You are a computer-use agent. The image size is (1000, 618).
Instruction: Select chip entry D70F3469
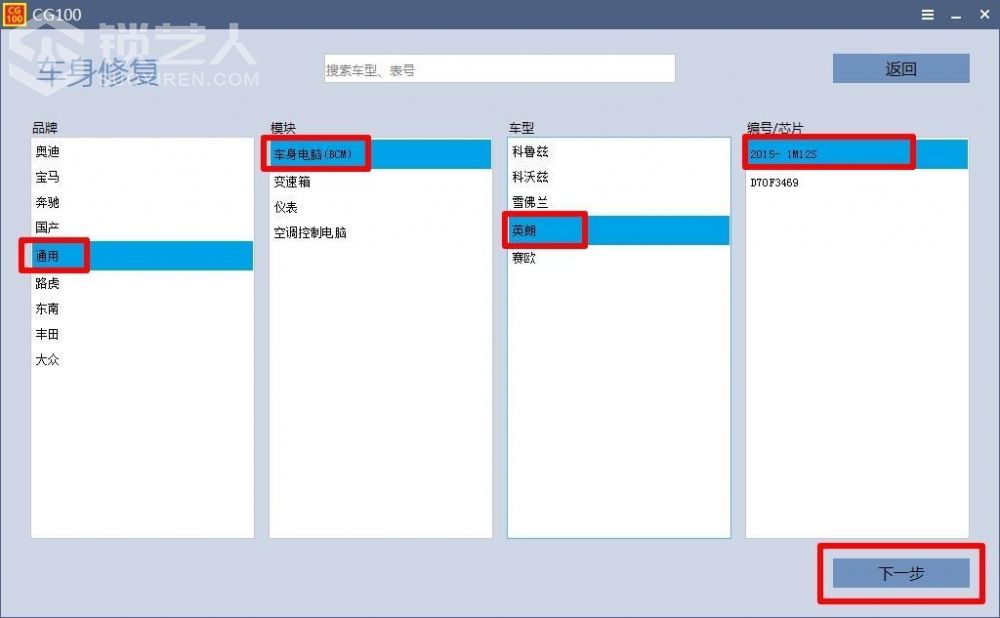click(x=857, y=183)
